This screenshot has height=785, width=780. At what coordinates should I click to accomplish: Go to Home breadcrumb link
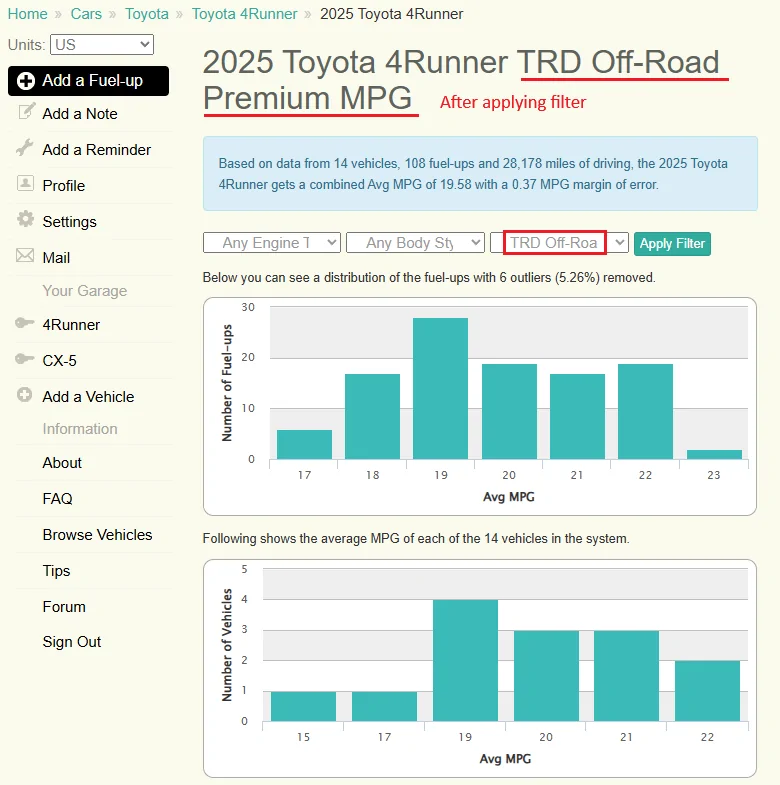point(28,14)
